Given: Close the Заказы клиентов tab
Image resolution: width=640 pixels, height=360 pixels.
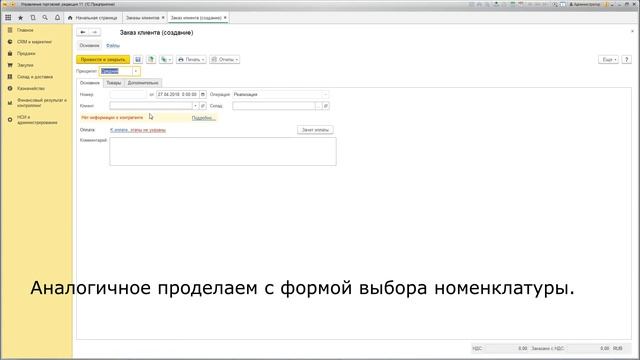Looking at the screenshot, I should tap(163, 18).
